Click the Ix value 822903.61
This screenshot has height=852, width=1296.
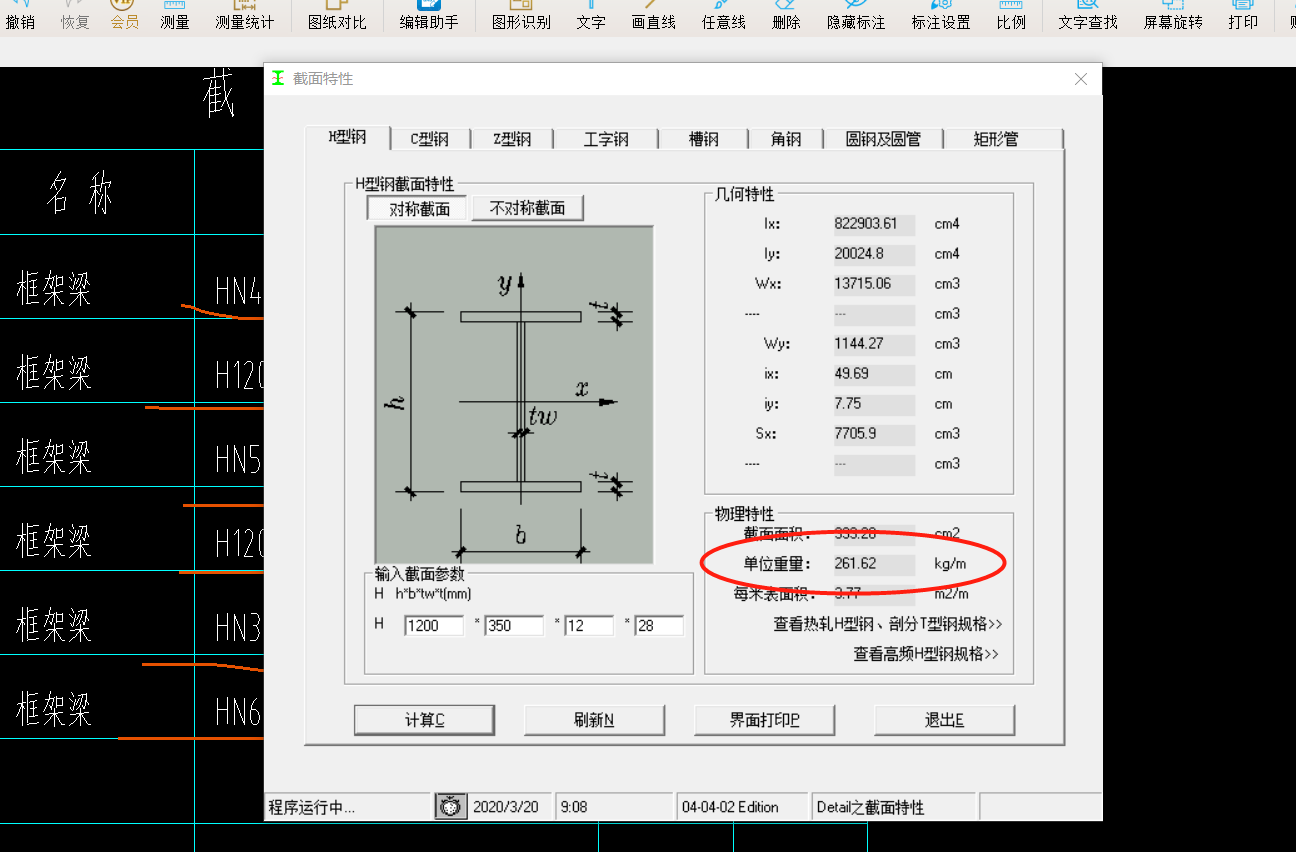[874, 224]
